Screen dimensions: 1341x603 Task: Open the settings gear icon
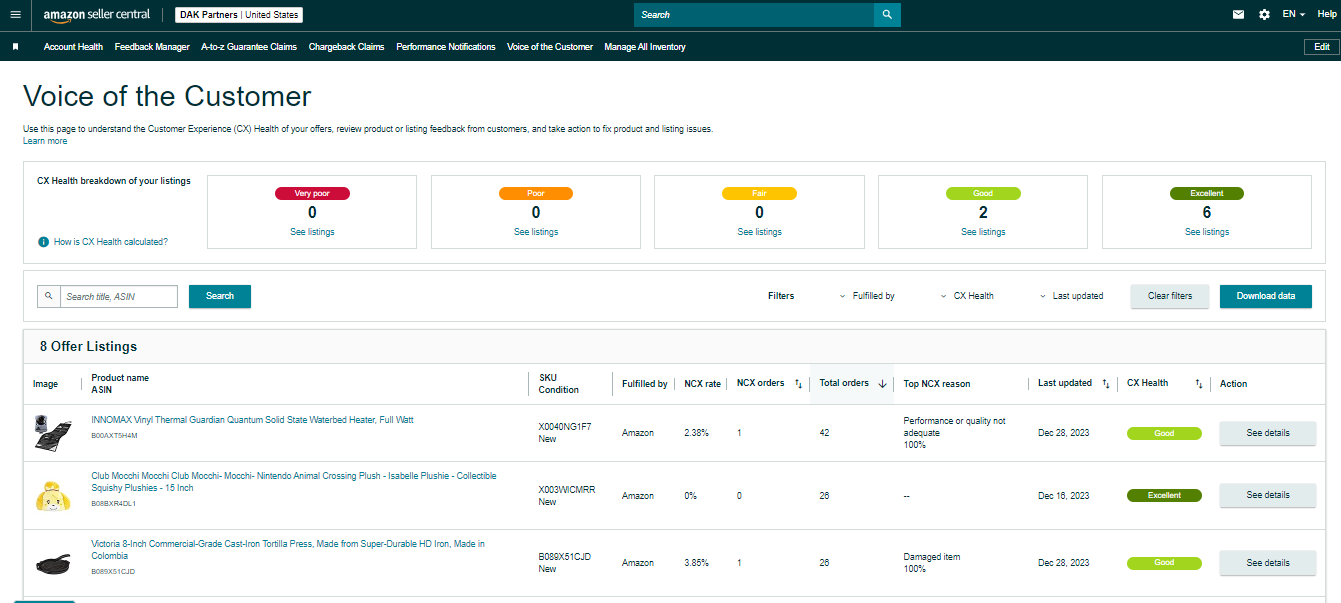(1264, 15)
